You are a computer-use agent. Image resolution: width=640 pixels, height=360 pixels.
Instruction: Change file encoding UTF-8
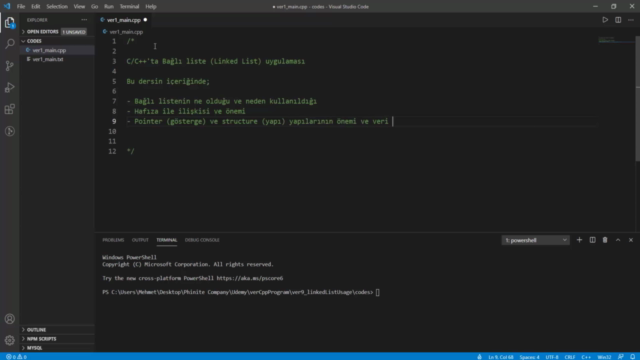tap(552, 357)
